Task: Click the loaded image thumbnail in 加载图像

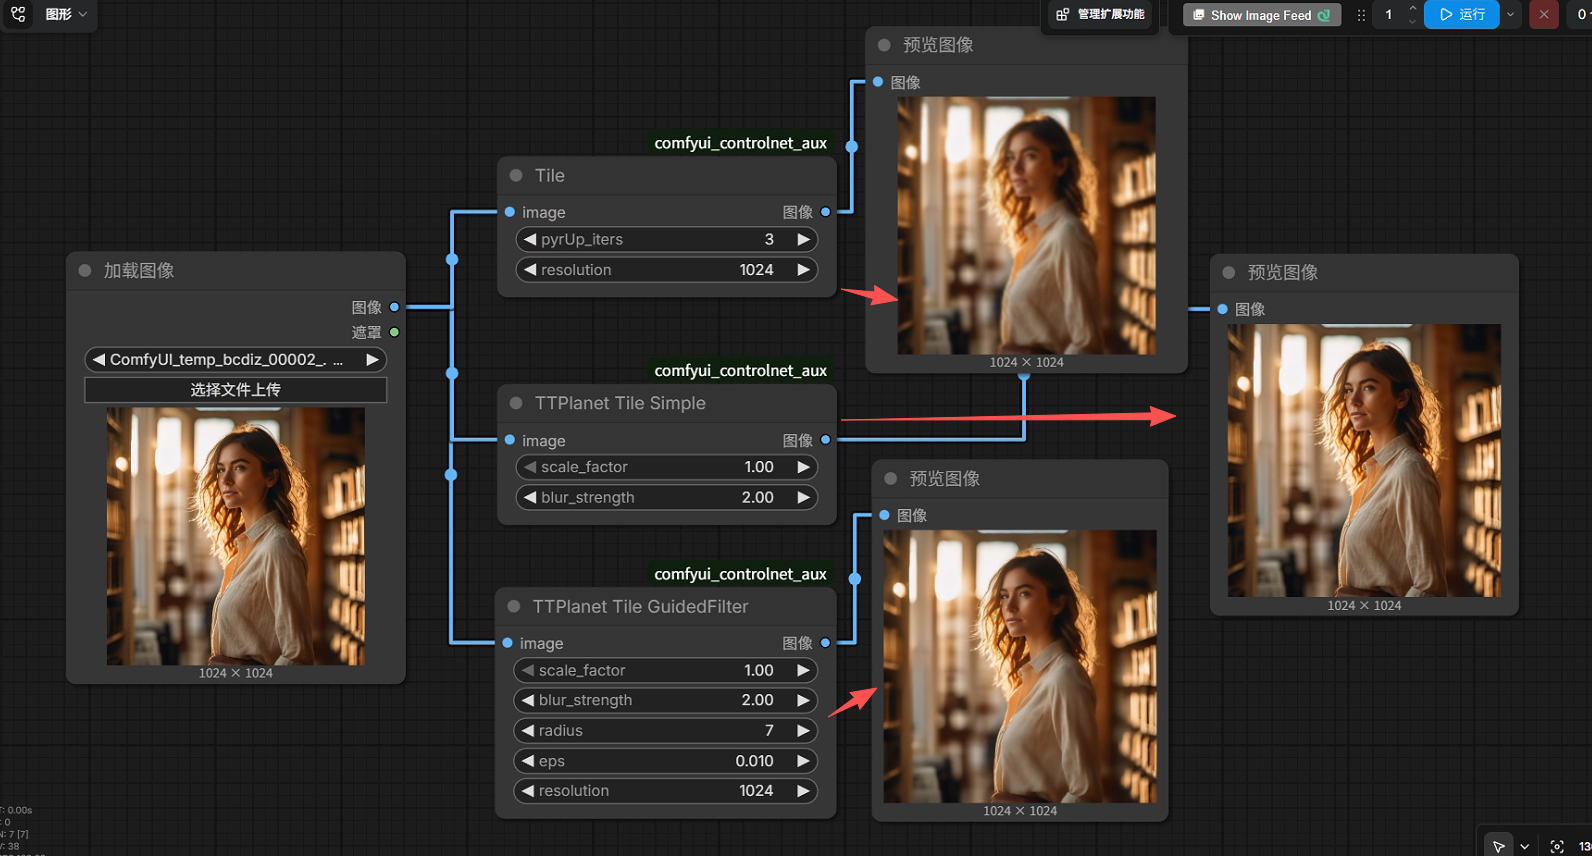Action: click(236, 536)
